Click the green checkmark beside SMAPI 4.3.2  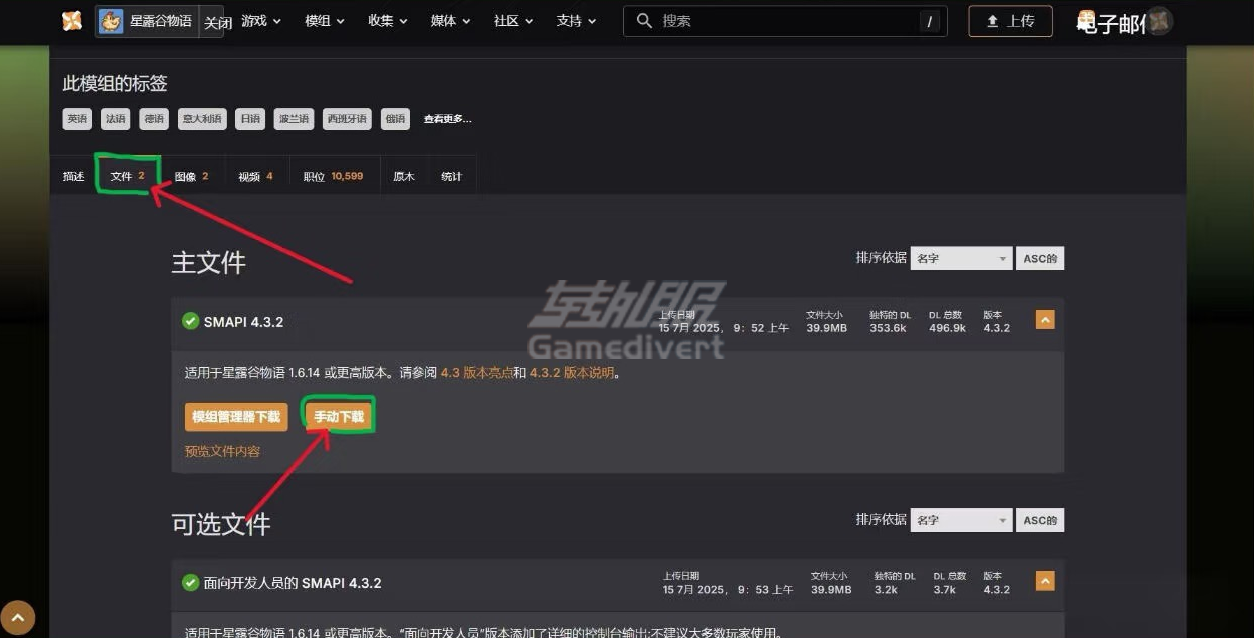point(190,321)
